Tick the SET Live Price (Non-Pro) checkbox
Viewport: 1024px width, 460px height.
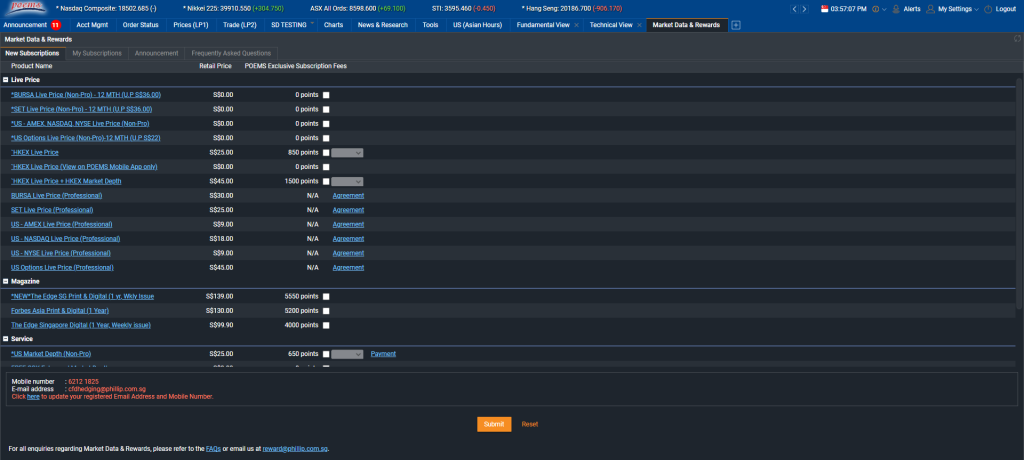click(326, 109)
